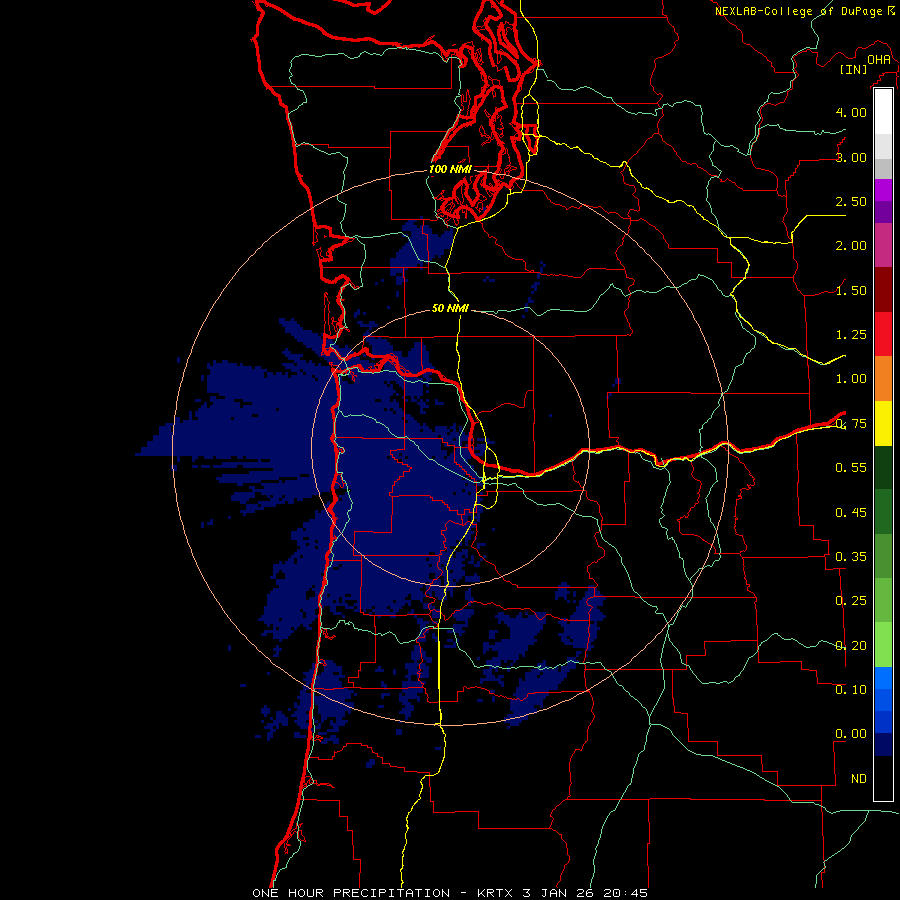This screenshot has width=900, height=900.
Task: Click the 1.25 legend value
Action: [x=851, y=335]
